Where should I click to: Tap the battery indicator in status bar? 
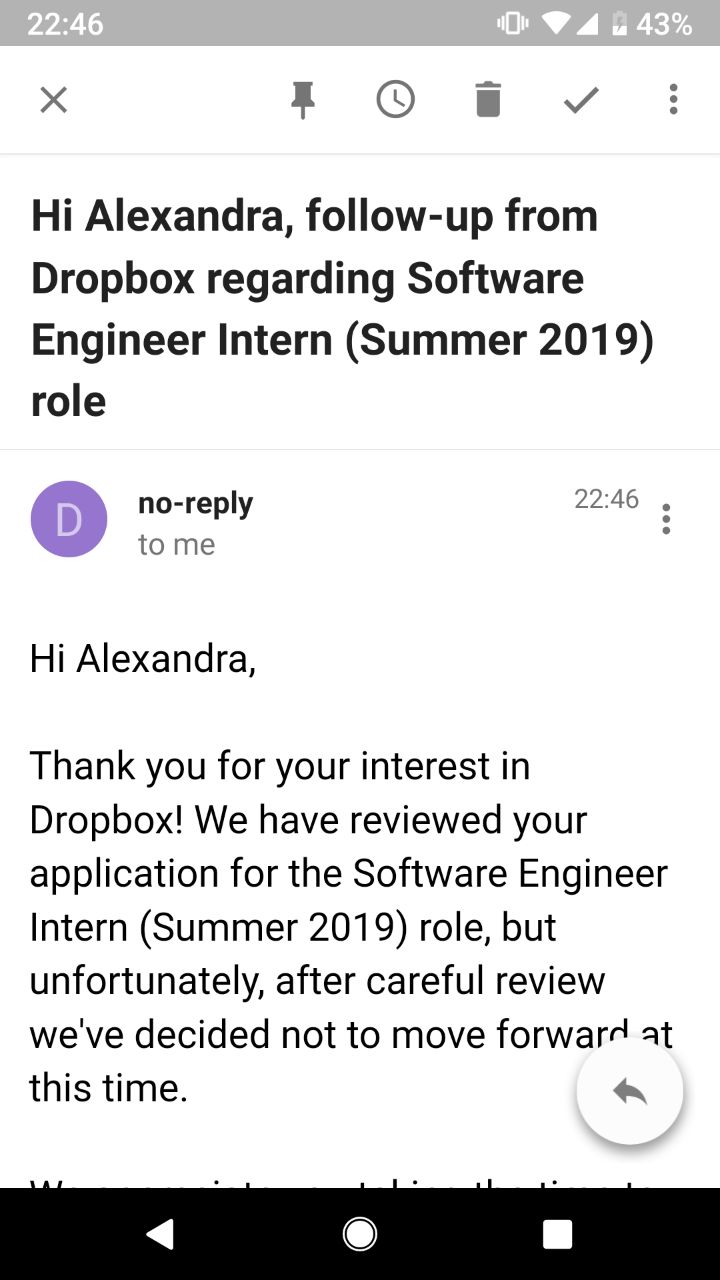621,23
